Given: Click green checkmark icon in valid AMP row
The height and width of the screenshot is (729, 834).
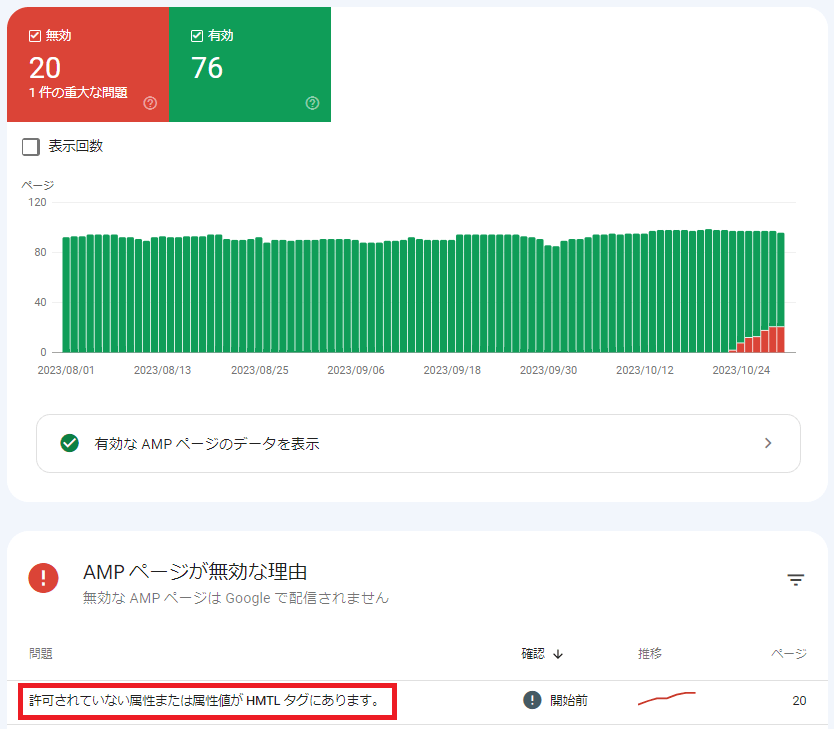Looking at the screenshot, I should click(x=69, y=443).
